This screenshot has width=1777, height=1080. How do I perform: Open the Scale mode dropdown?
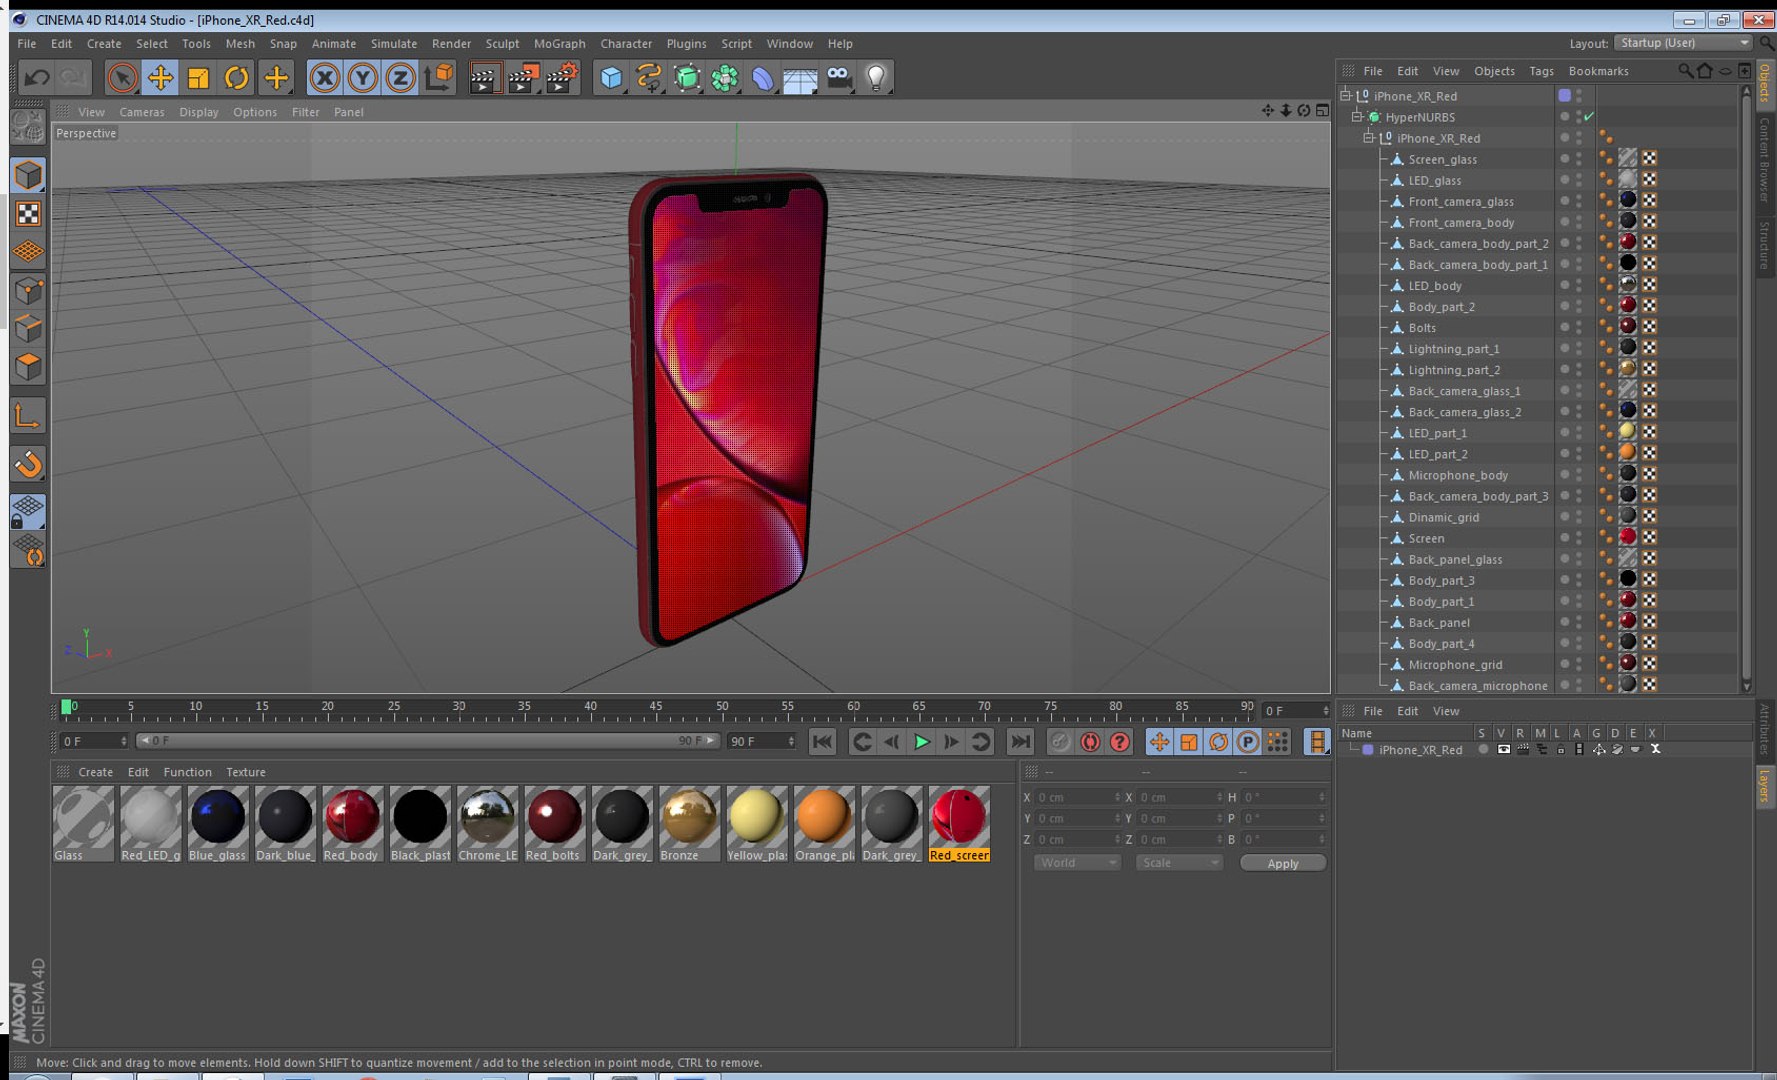(x=1179, y=863)
